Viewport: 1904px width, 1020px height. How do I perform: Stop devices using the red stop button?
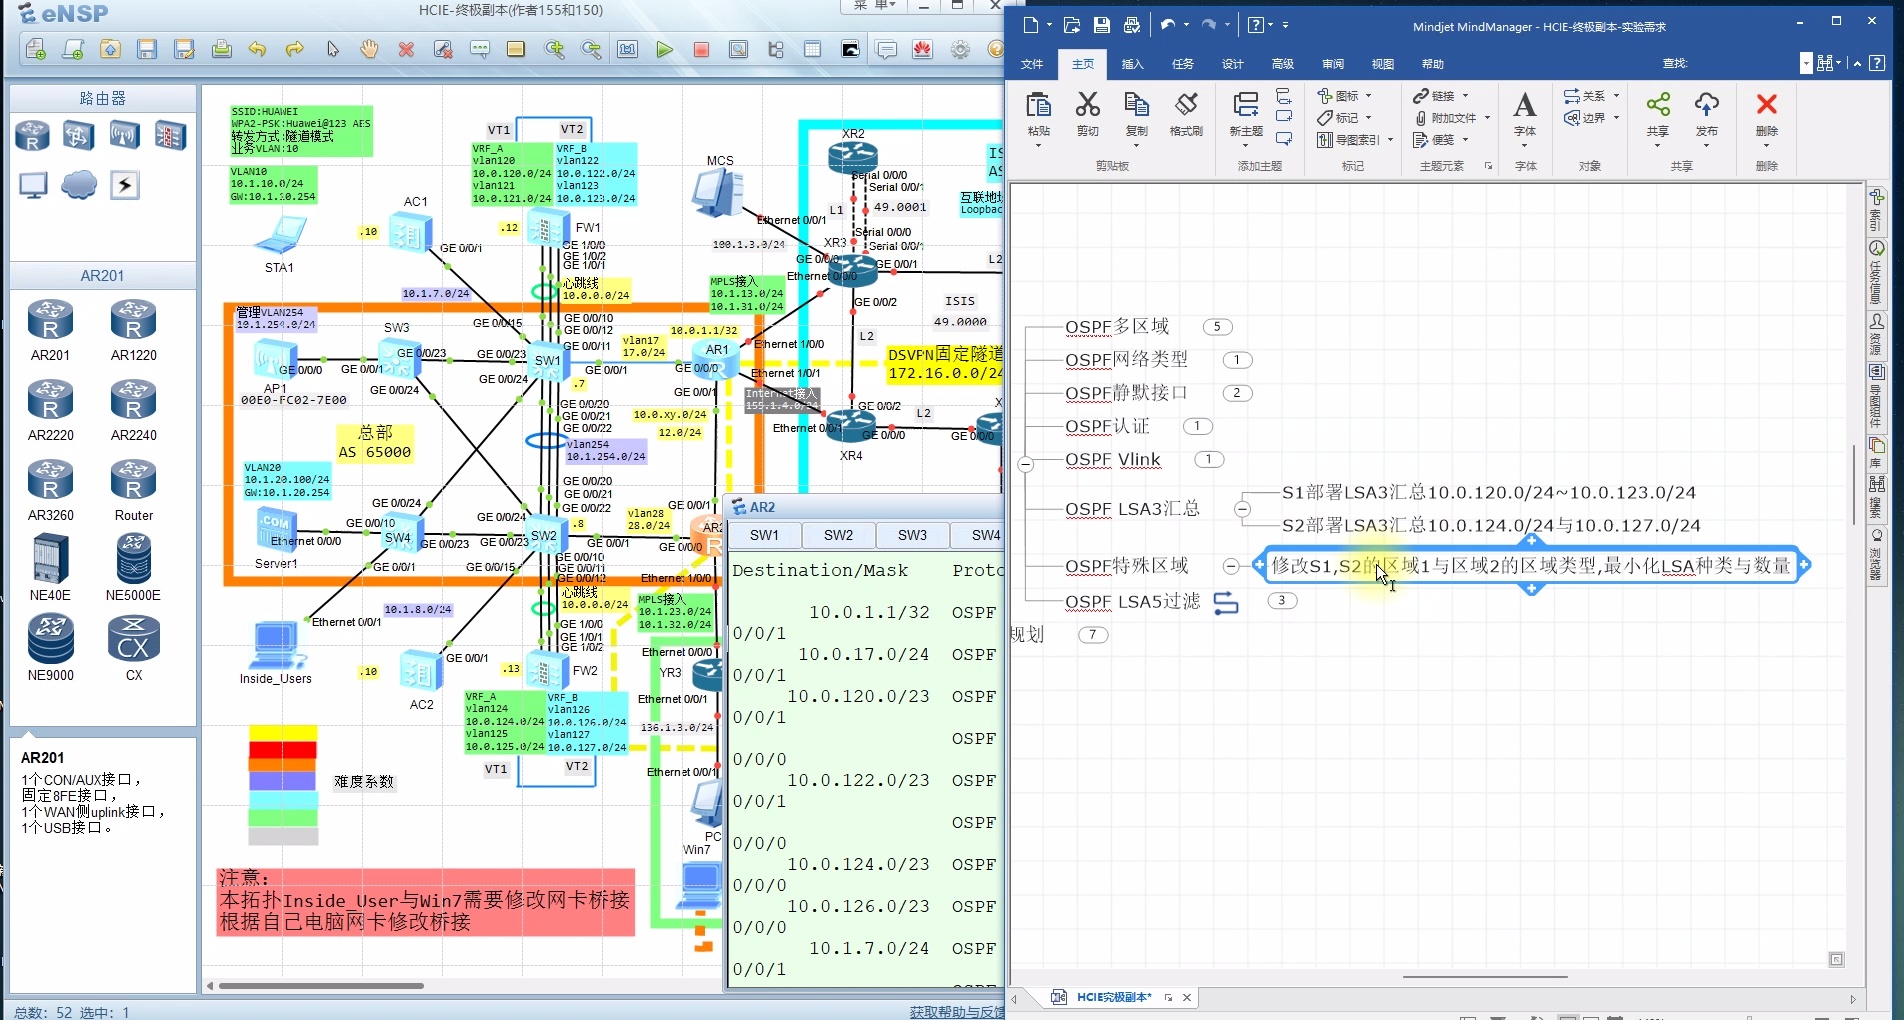[701, 49]
